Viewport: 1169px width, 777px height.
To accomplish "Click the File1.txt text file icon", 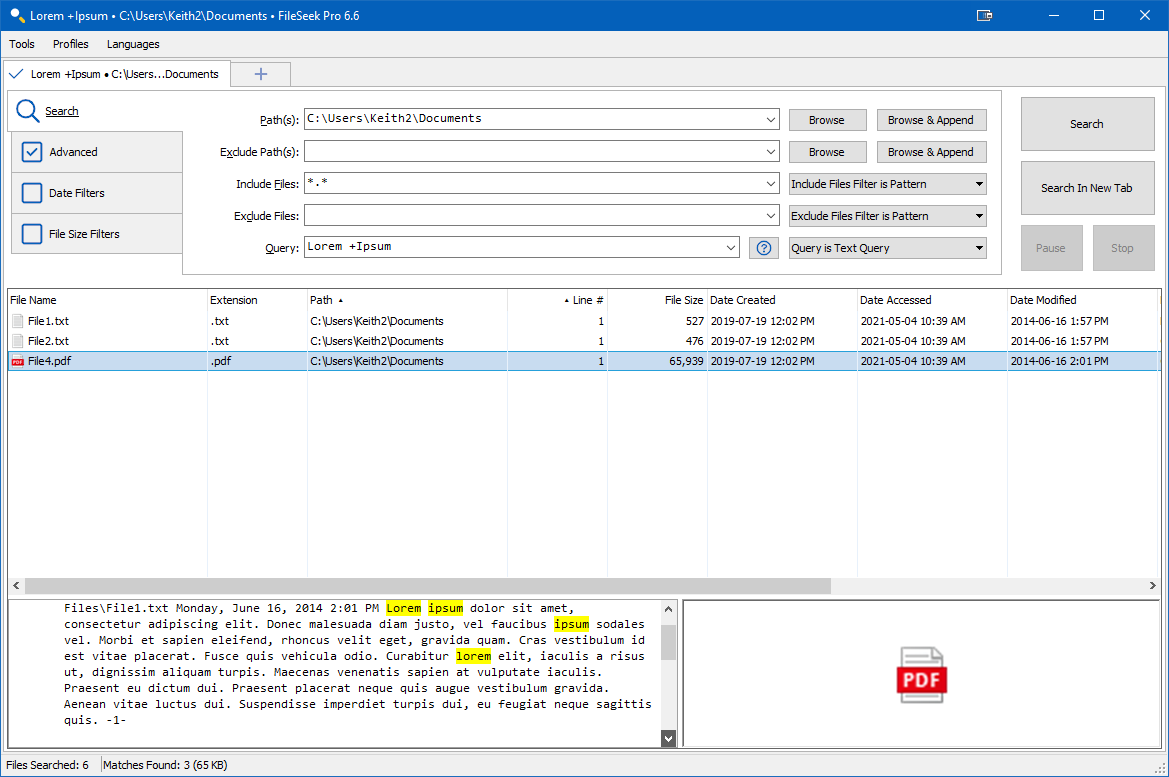I will (x=17, y=321).
